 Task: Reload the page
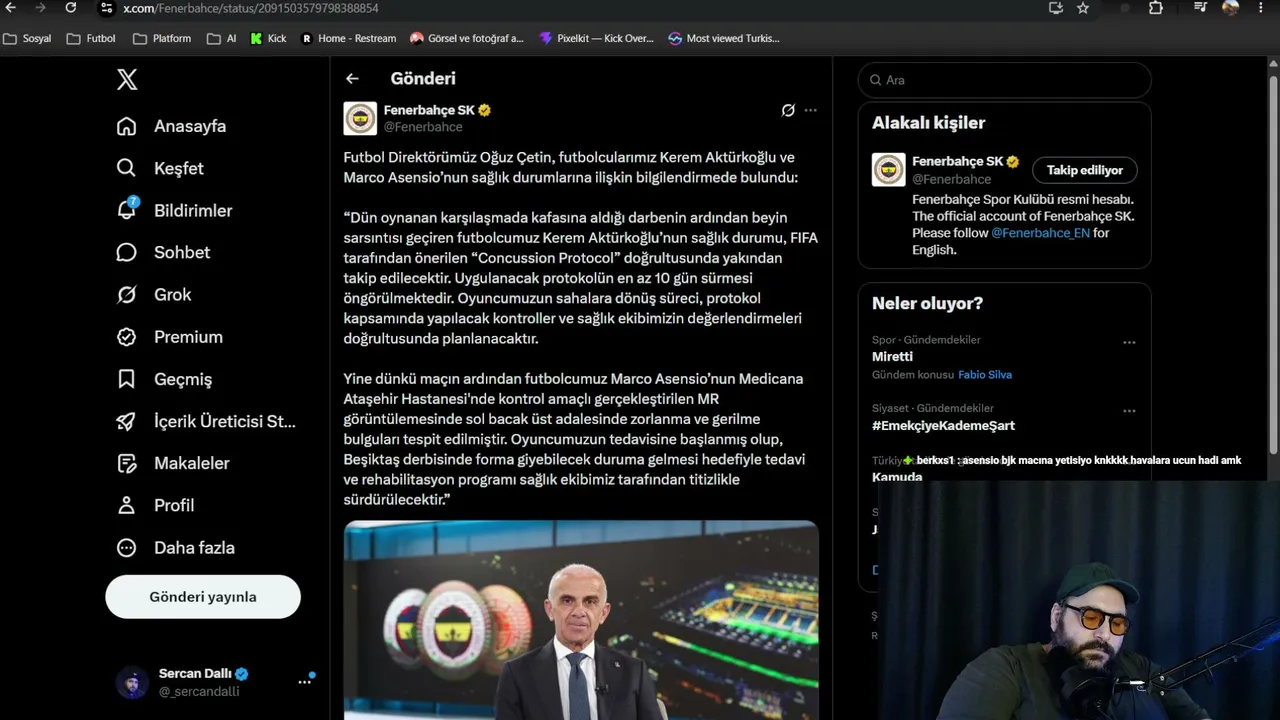(70, 8)
